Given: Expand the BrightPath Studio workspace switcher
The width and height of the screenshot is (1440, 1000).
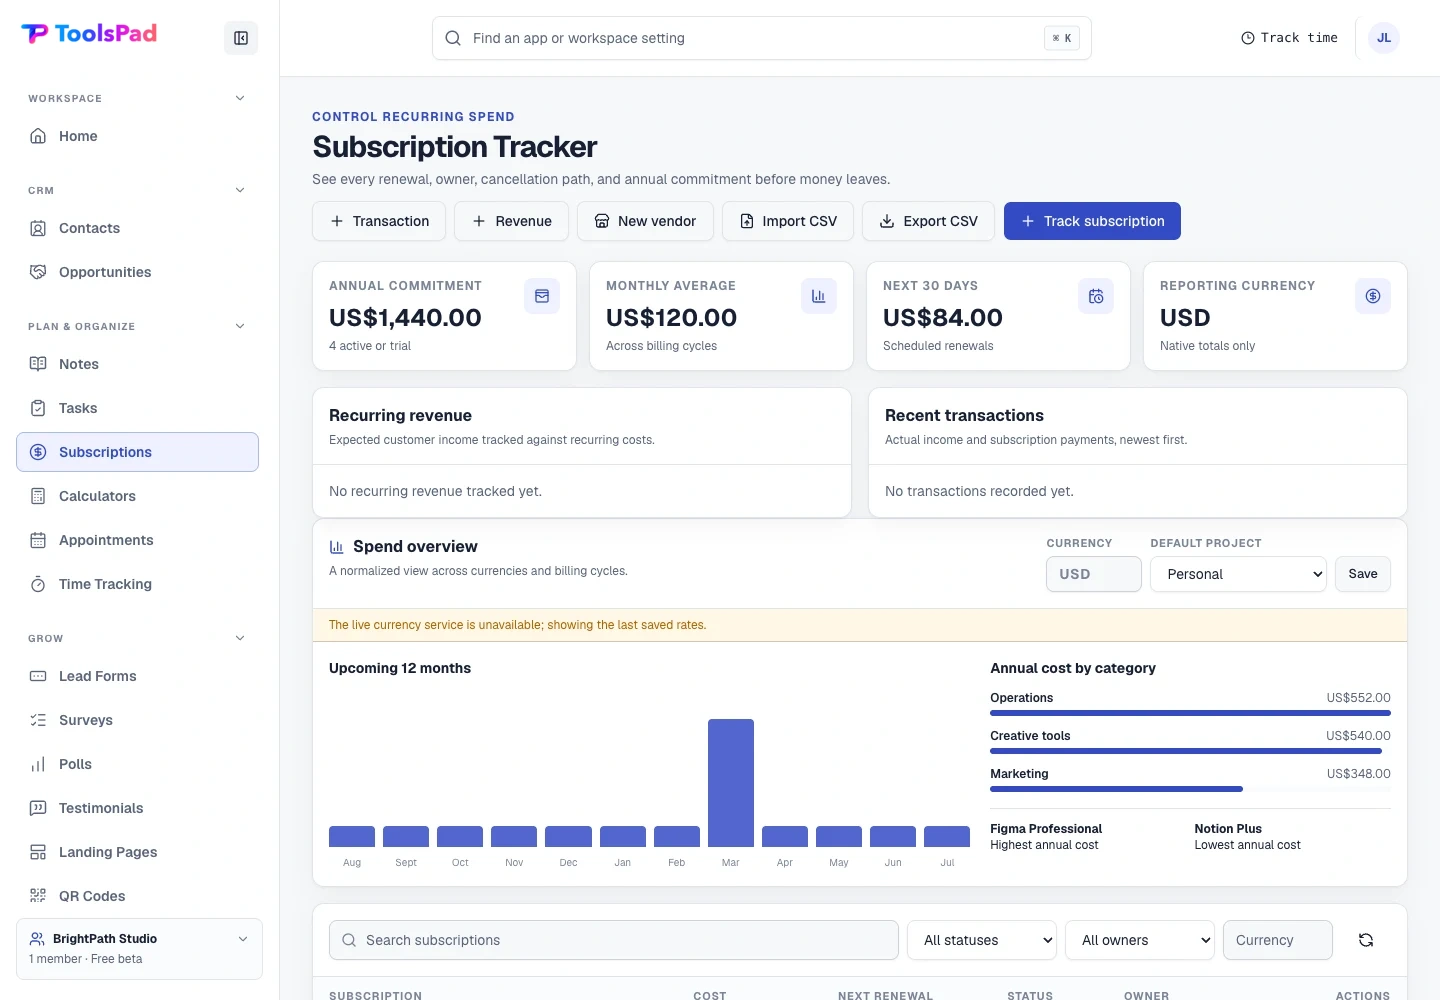Looking at the screenshot, I should point(139,948).
